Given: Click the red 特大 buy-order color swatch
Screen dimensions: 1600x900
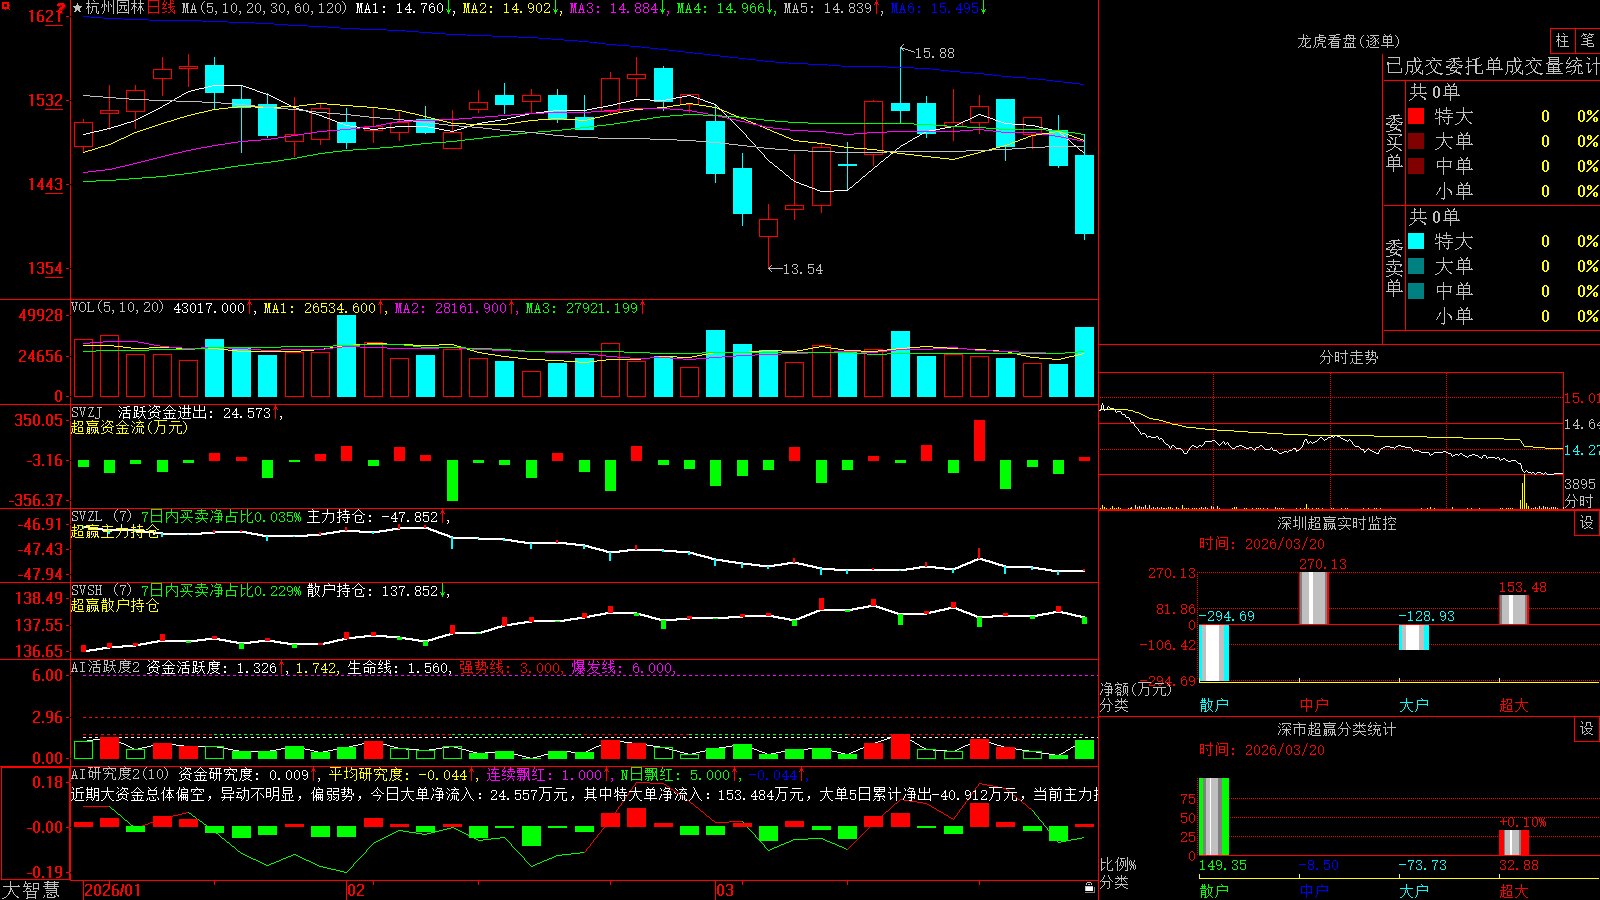Looking at the screenshot, I should pos(1416,116).
